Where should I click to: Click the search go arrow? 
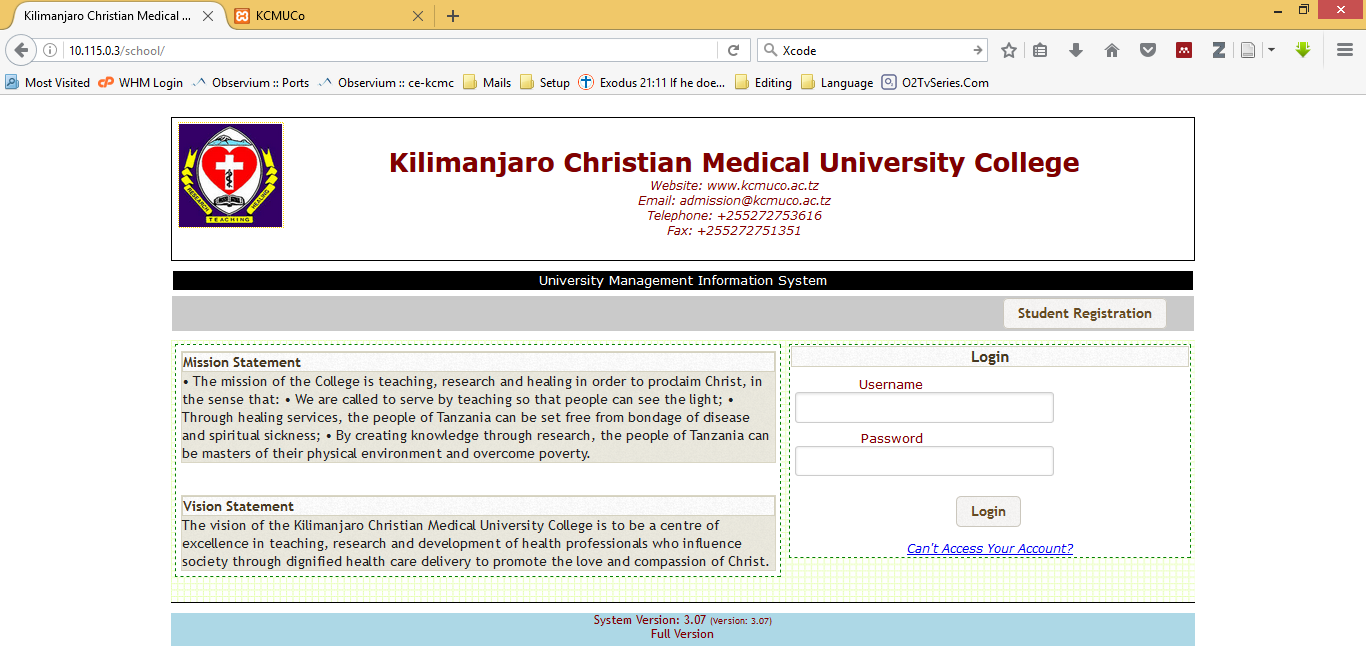978,50
